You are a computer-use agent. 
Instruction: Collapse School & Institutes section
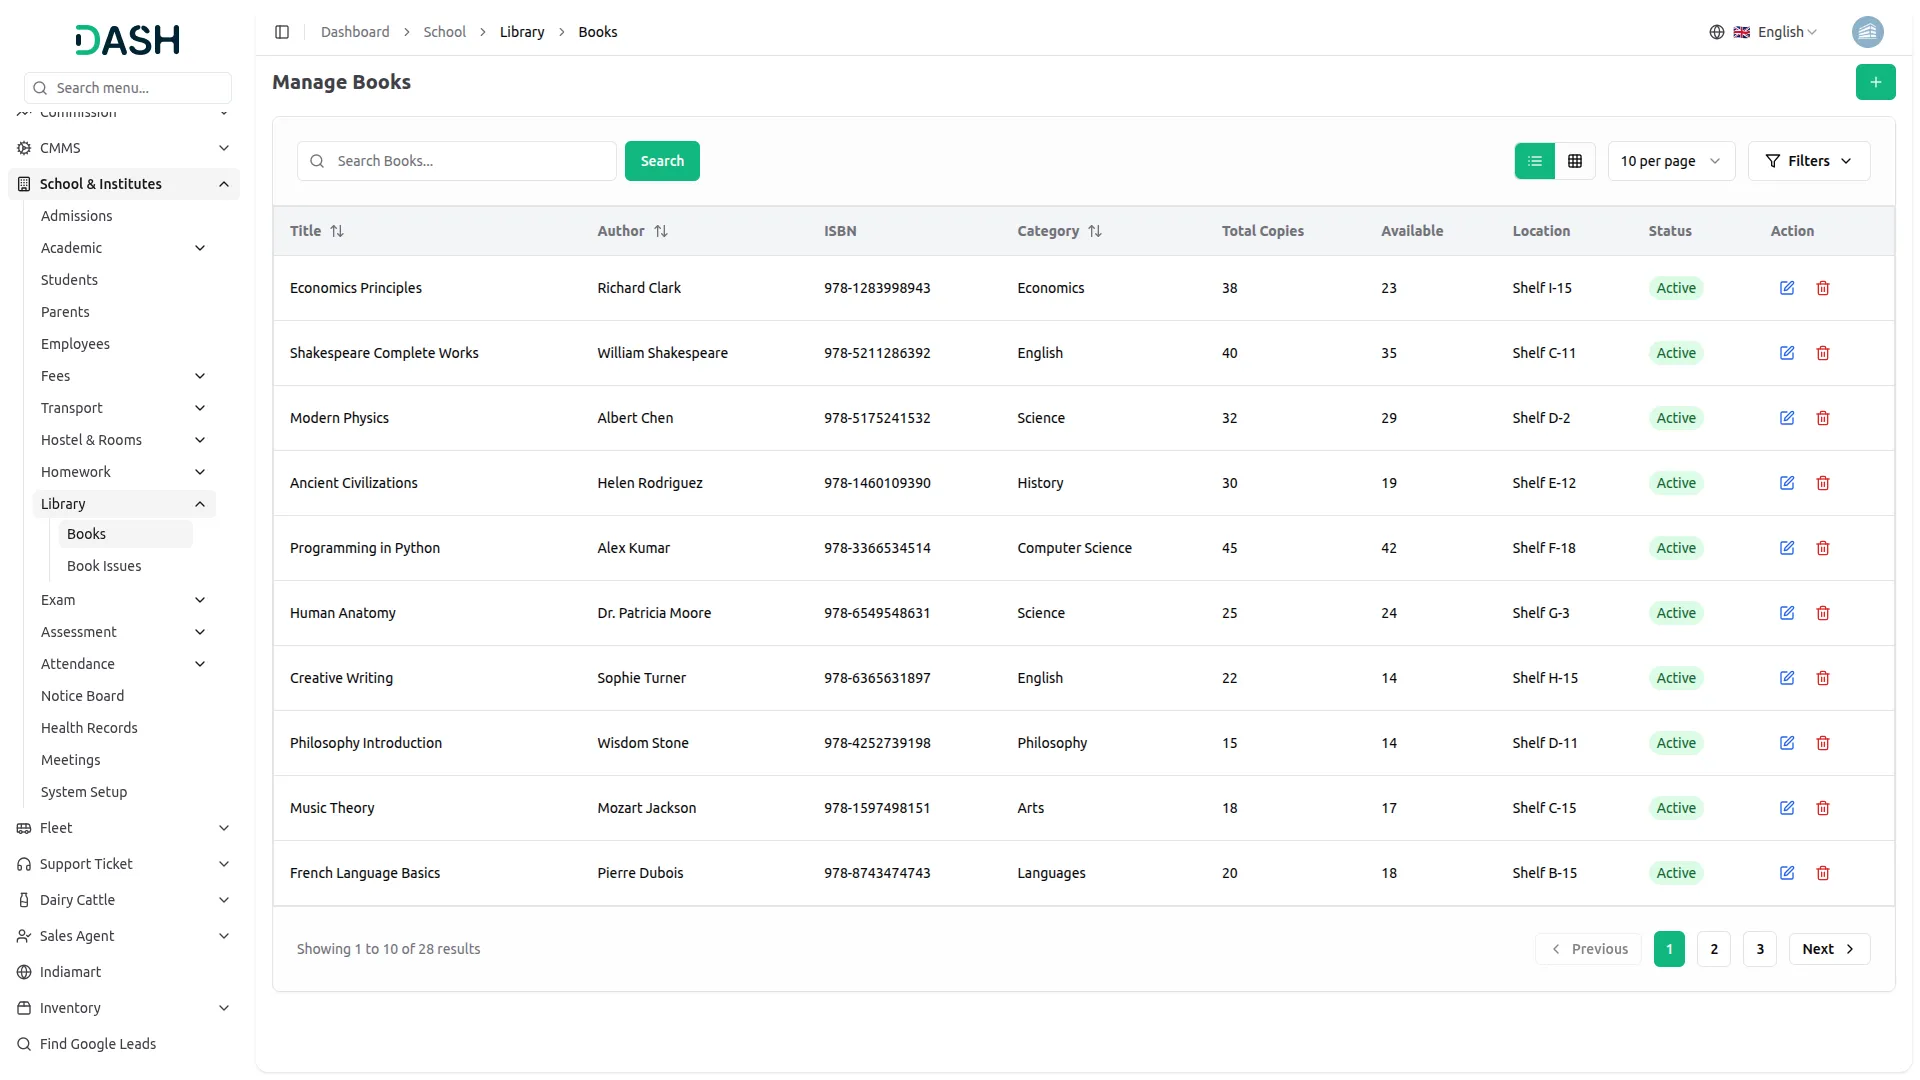click(x=124, y=184)
